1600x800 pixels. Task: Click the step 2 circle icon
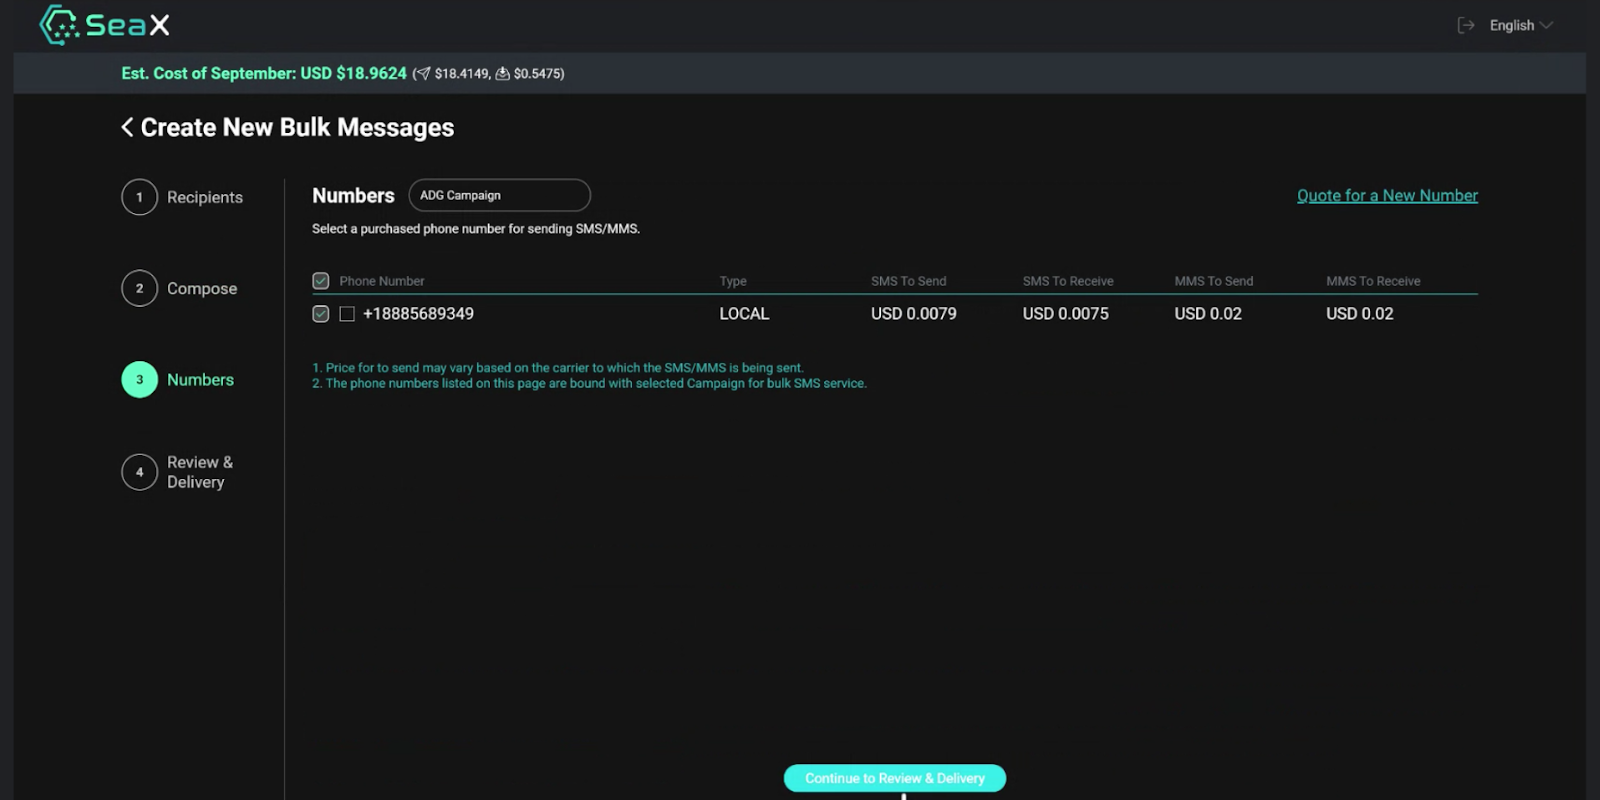tap(139, 288)
